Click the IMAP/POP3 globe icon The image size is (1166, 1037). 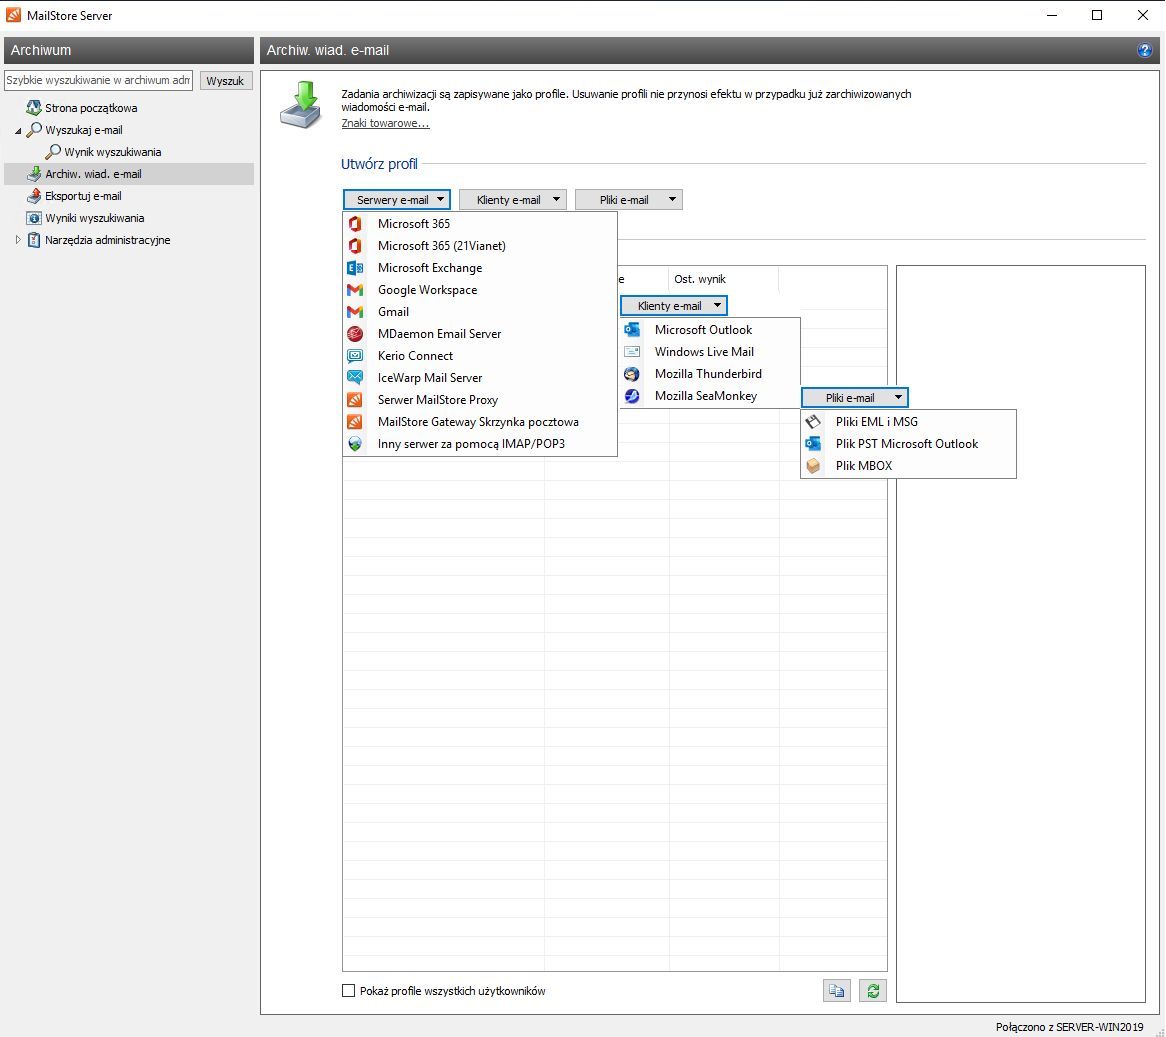pos(355,444)
